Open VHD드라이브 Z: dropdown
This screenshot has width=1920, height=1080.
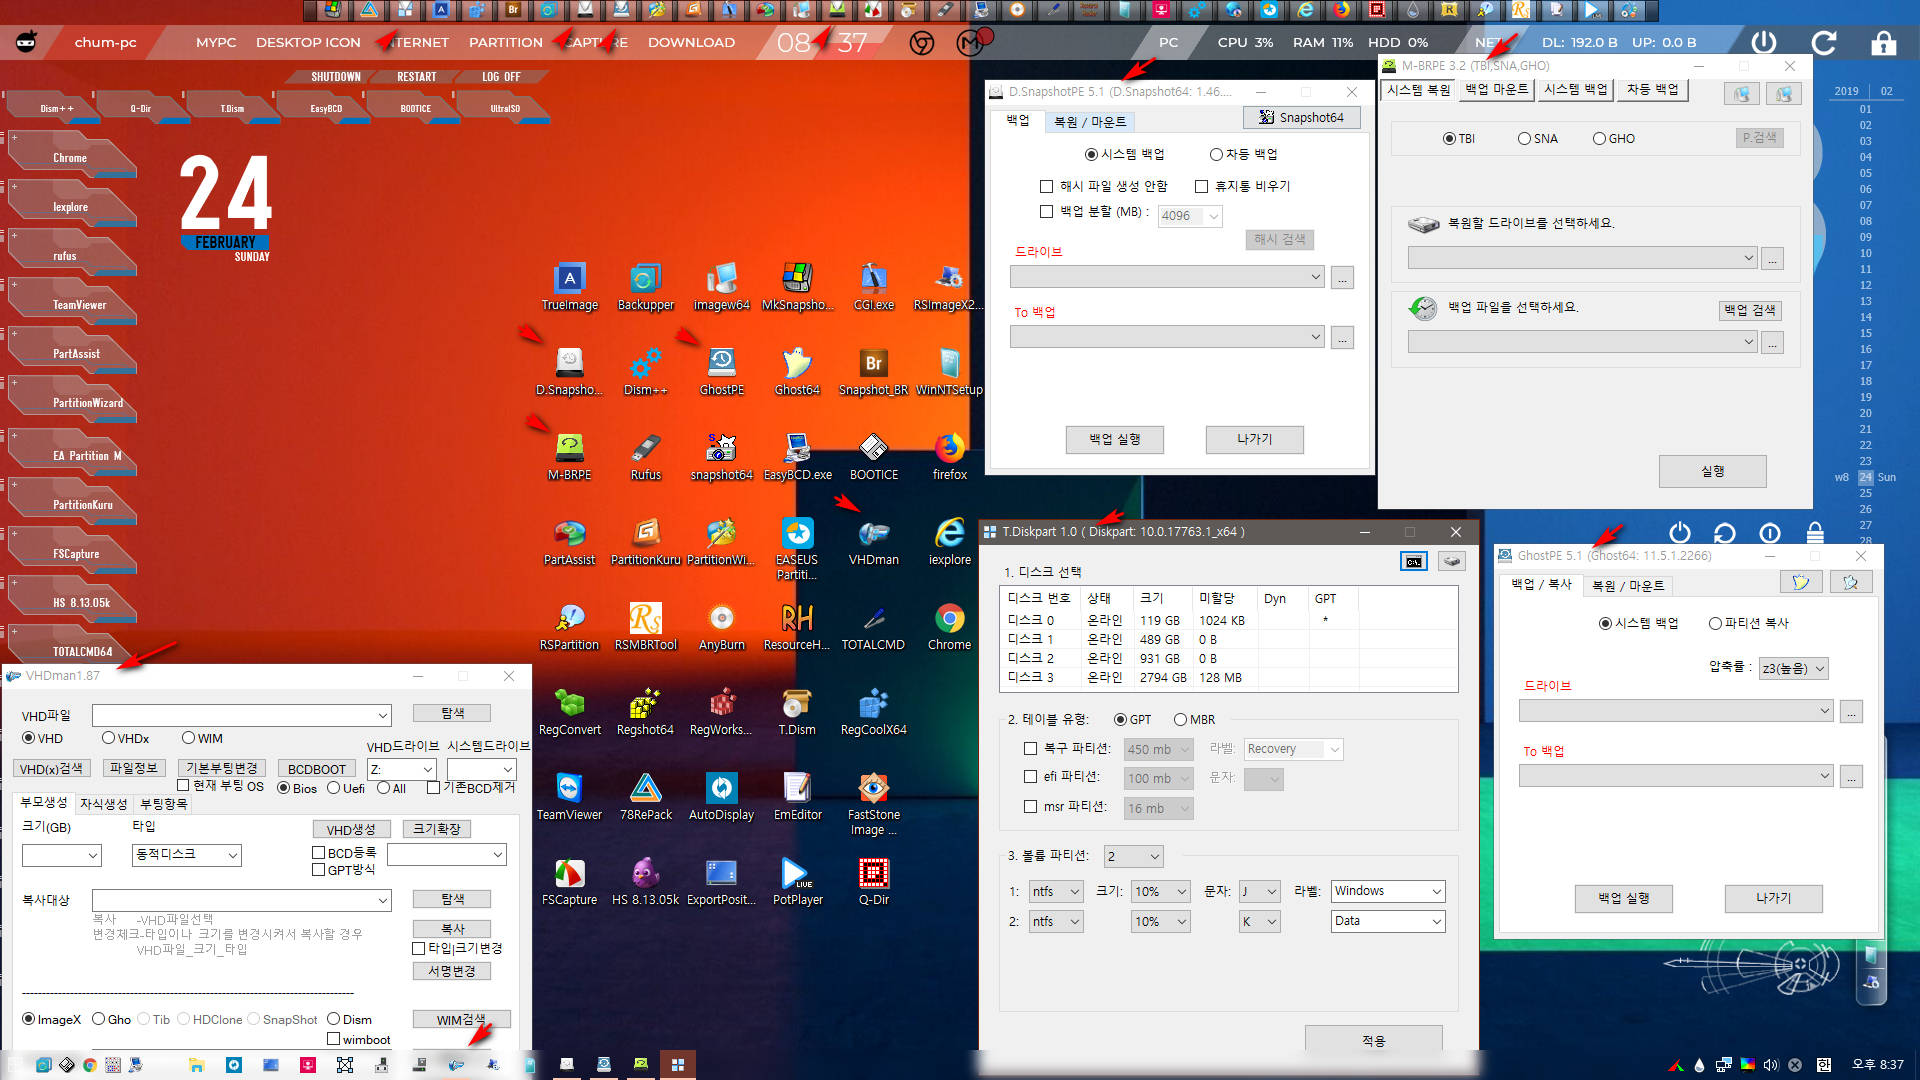point(402,769)
